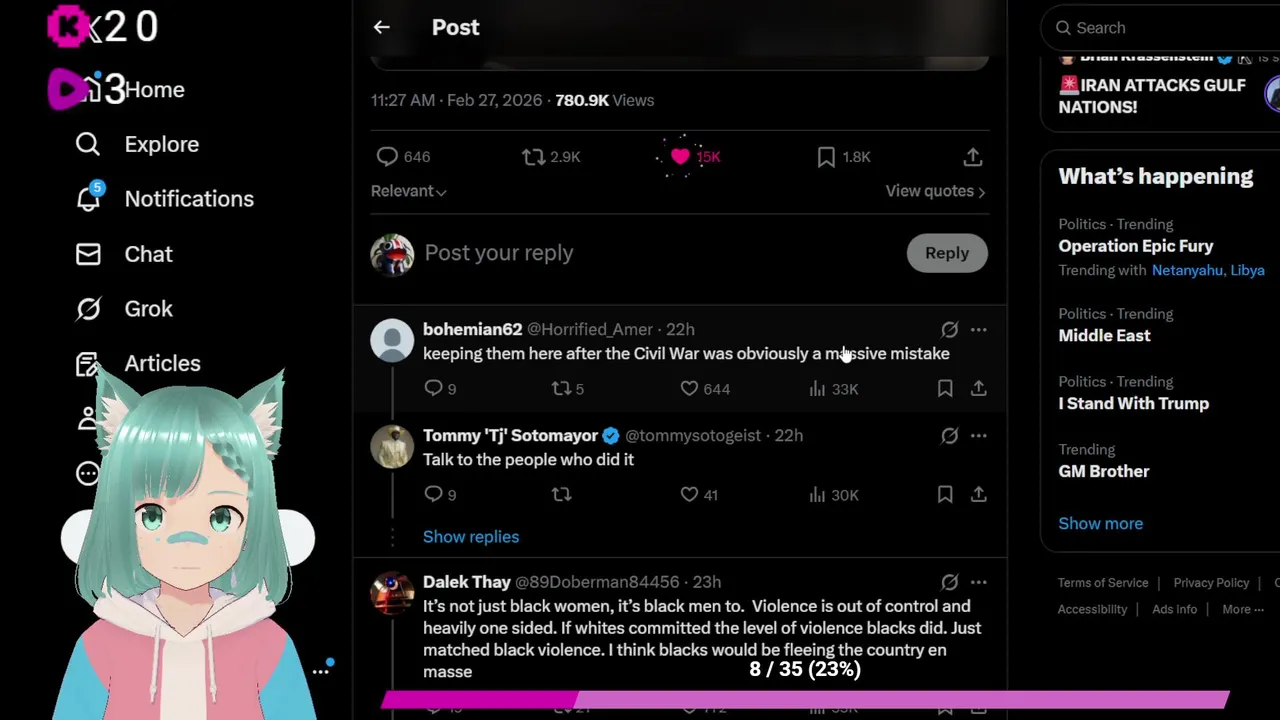This screenshot has width=1280, height=720.
Task: Share the main post via the upload icon
Action: [972, 157]
